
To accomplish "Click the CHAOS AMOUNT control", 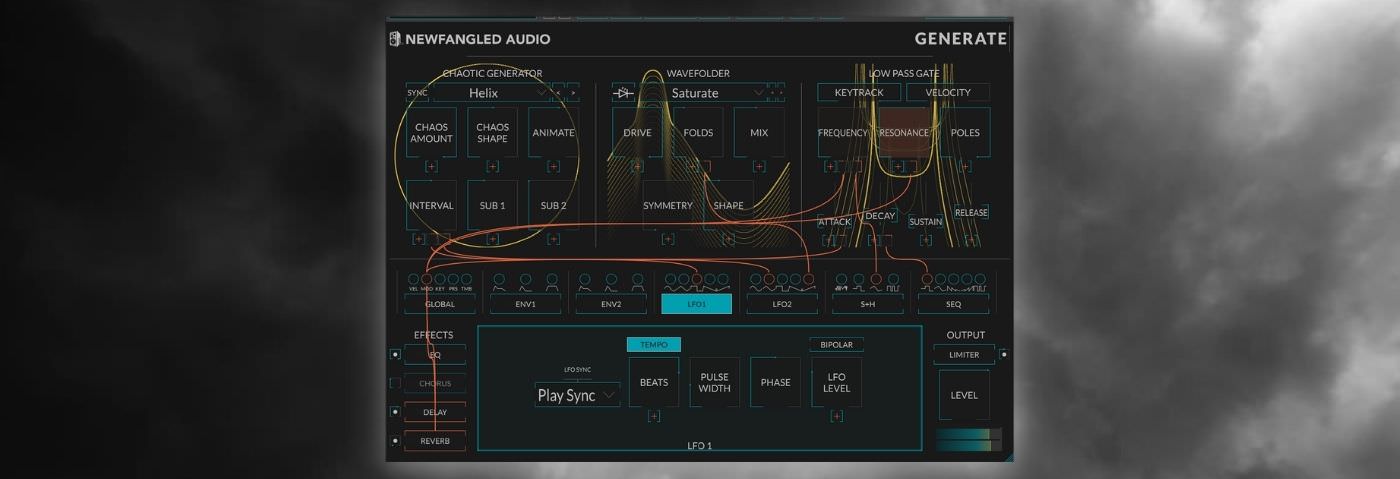I will pyautogui.click(x=431, y=132).
